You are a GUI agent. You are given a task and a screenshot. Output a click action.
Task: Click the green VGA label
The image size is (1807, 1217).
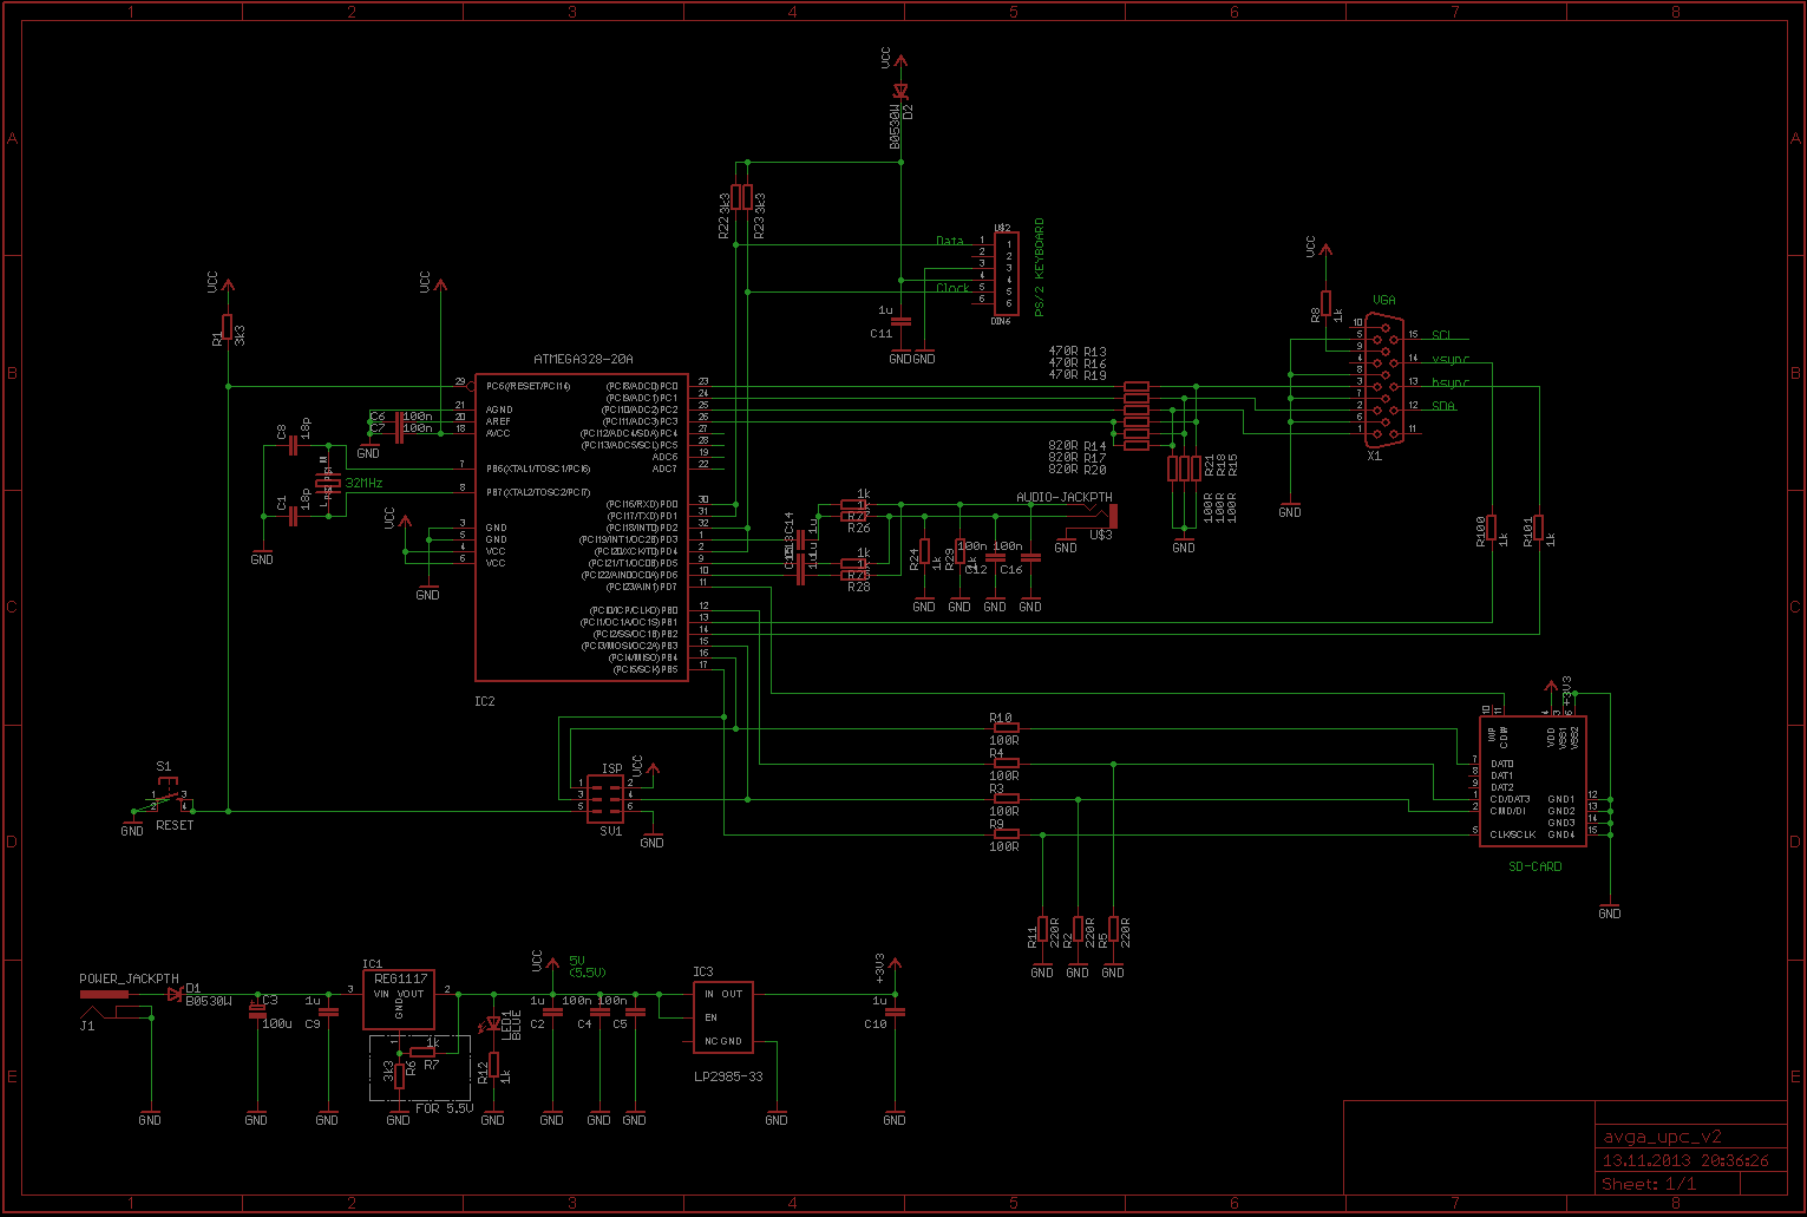pos(1384,300)
